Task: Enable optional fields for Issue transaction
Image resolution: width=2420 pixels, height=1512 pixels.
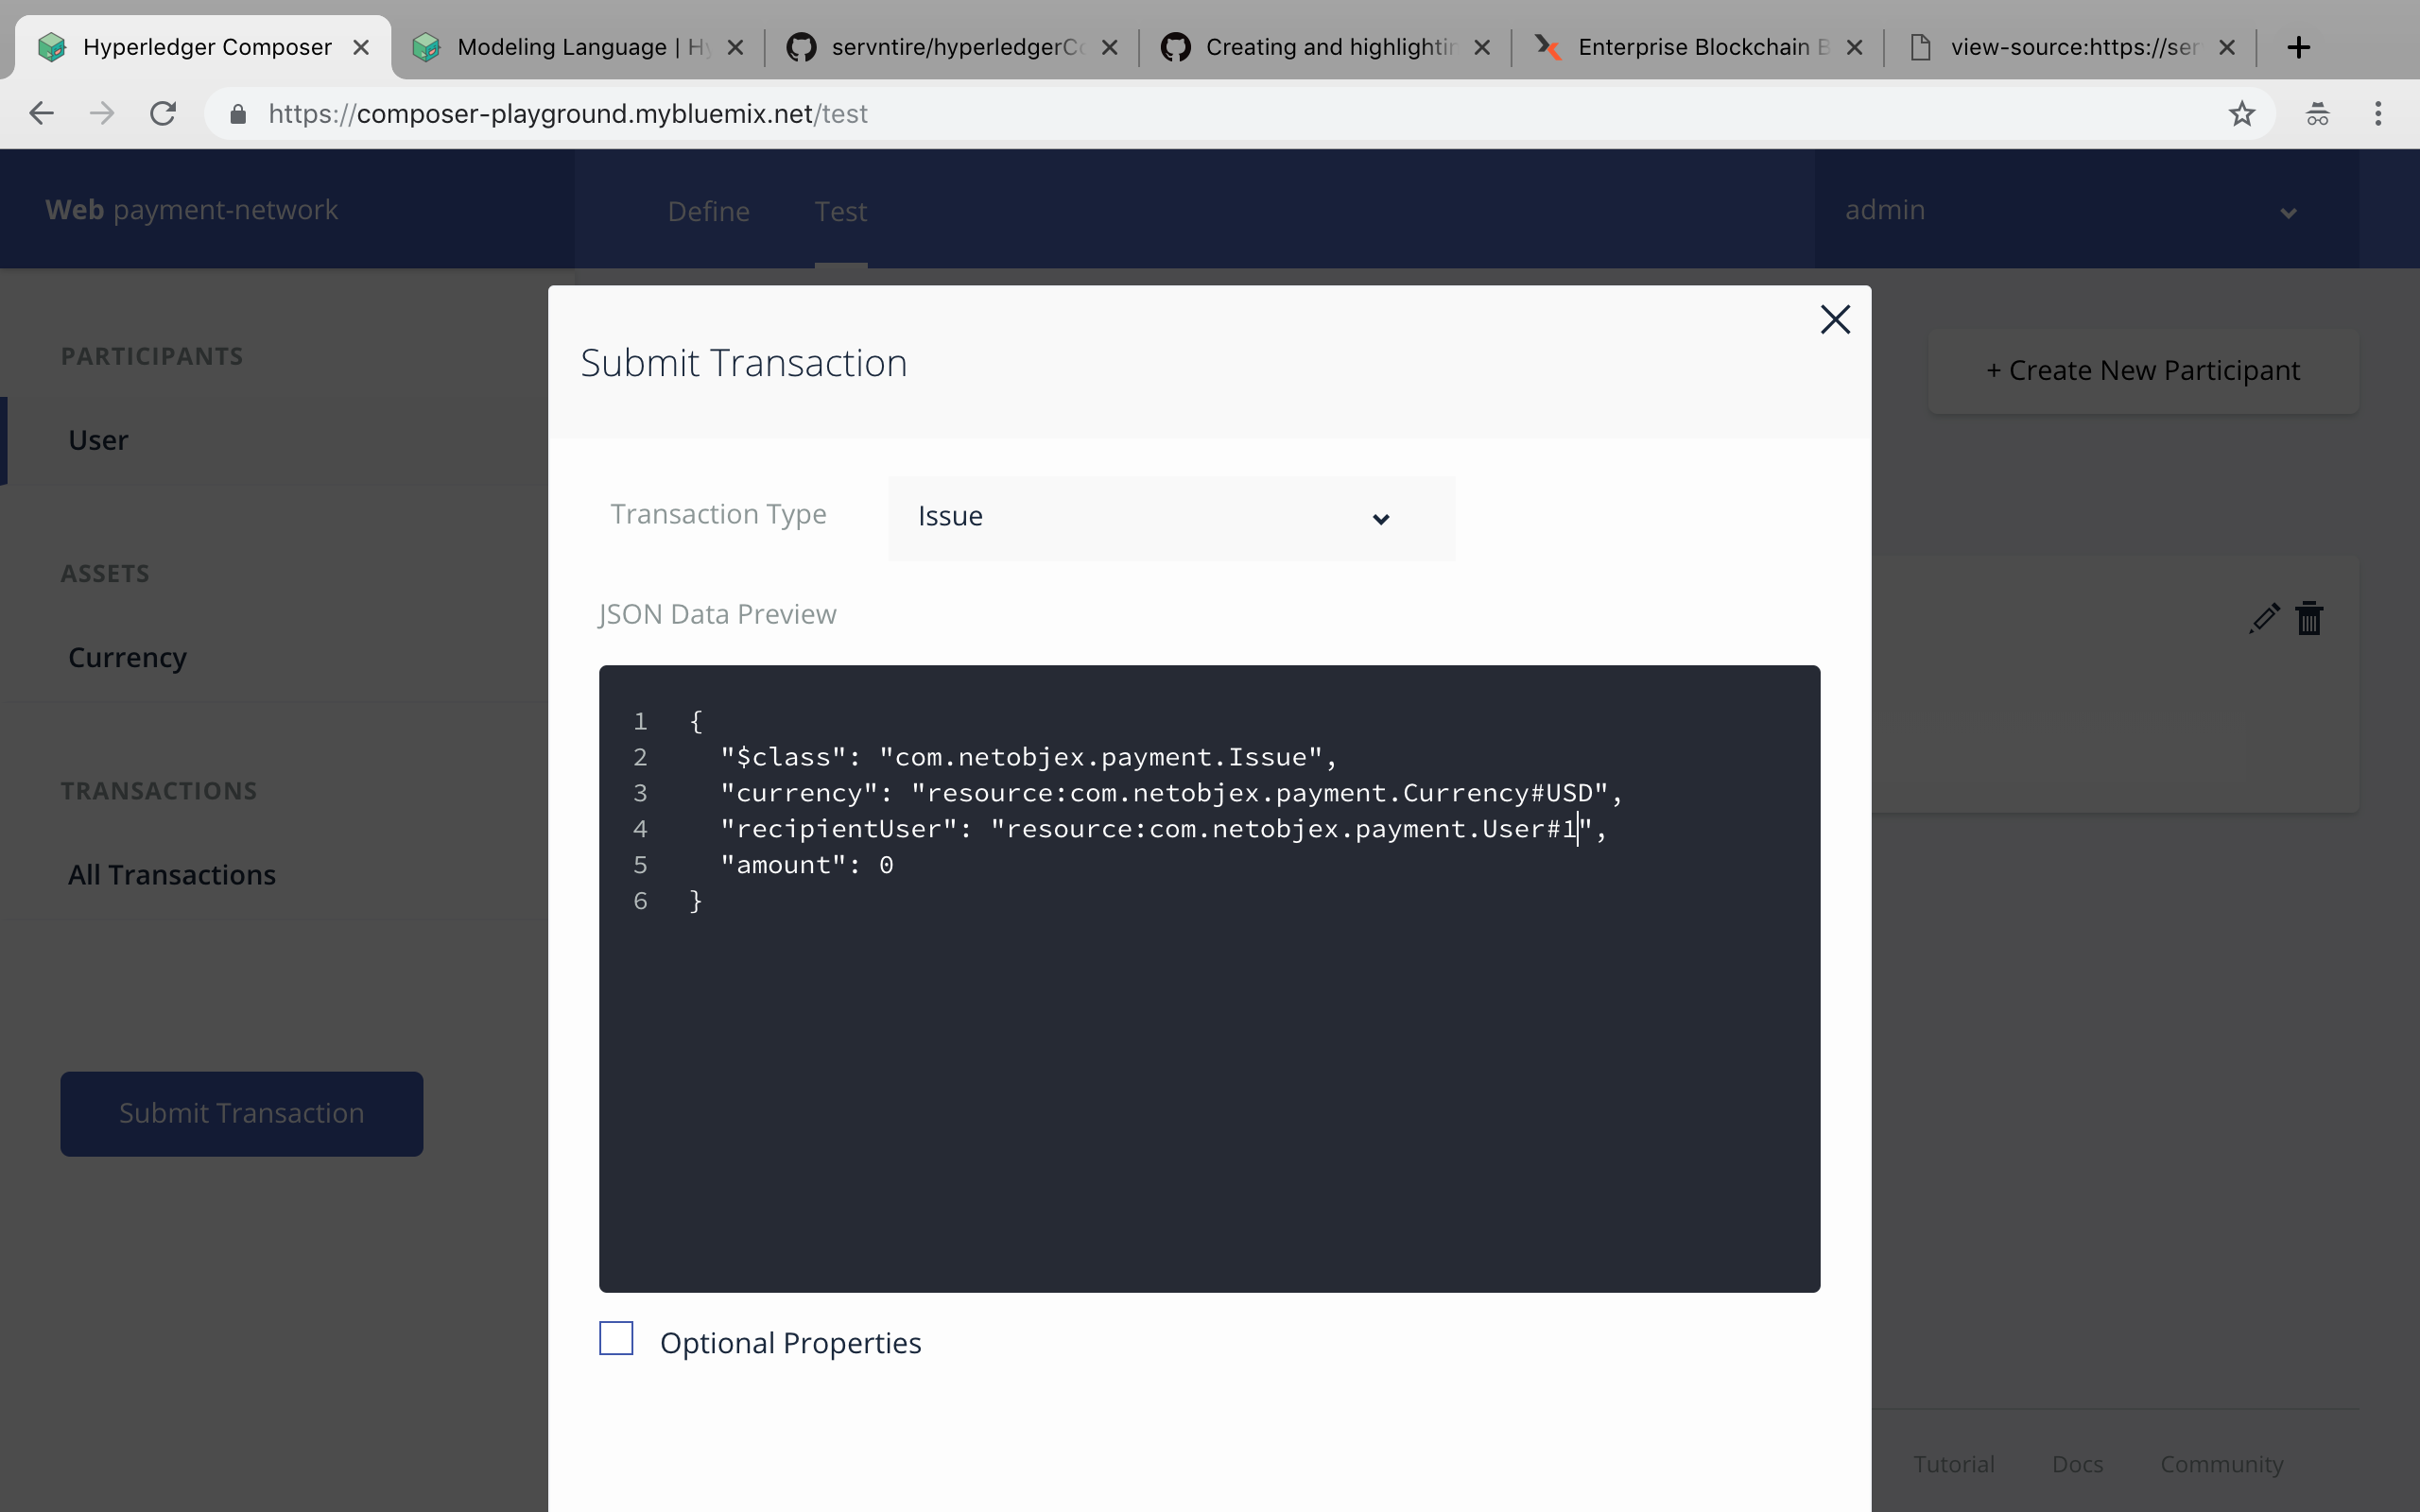Action: tap(616, 1341)
